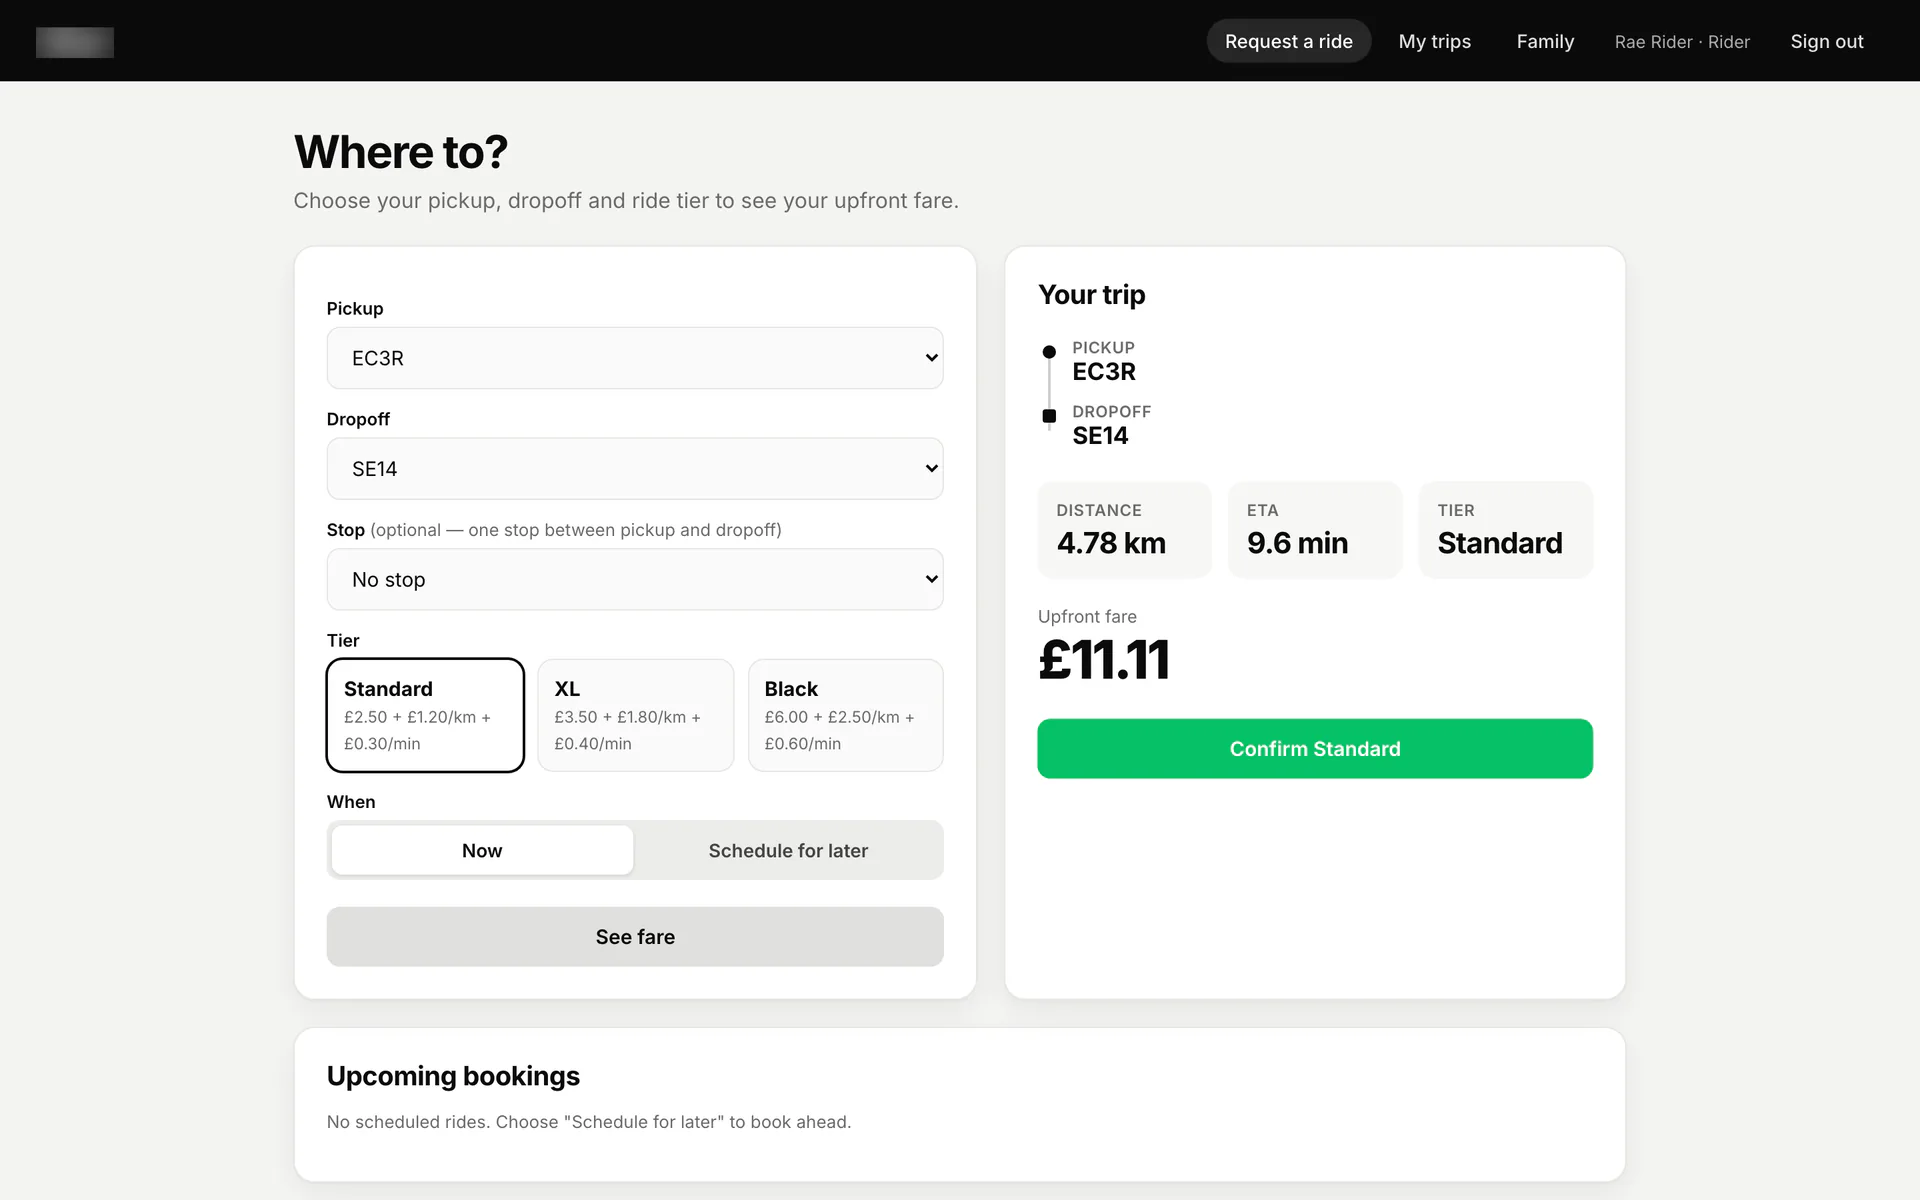Open the Pickup dropdown showing EC3R
The image size is (1920, 1200).
tap(635, 358)
